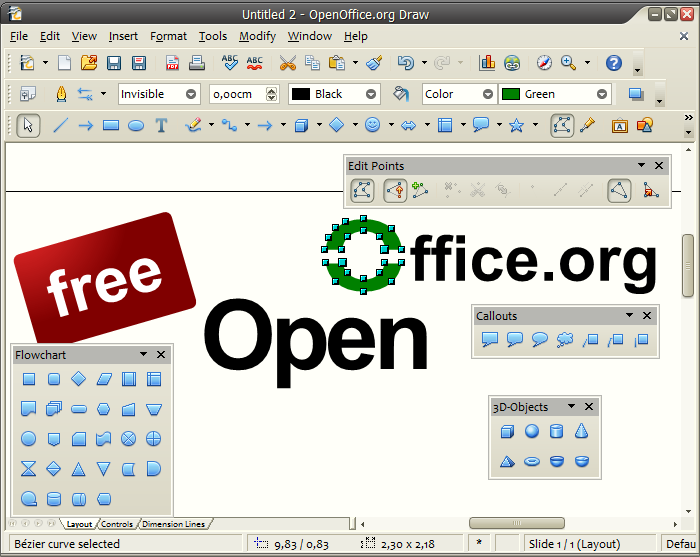The image size is (700, 557).
Task: Select the Flowchart Decision diamond shape
Action: [79, 379]
